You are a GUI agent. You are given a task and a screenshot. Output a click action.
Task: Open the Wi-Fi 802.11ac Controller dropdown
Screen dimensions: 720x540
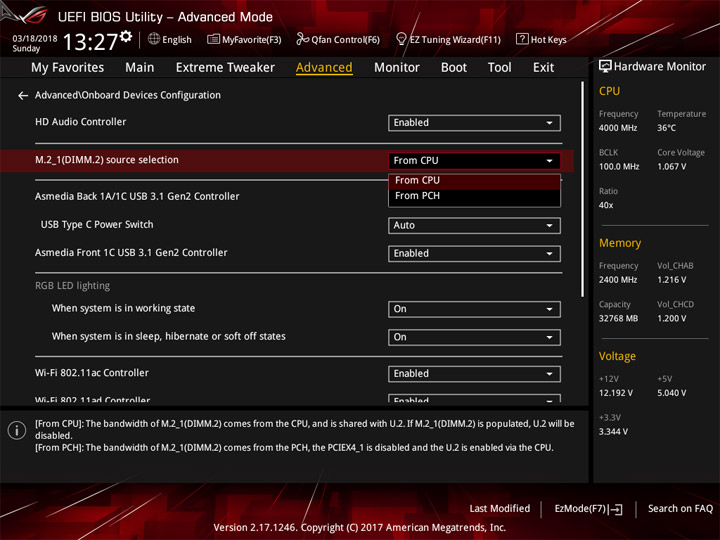(474, 374)
